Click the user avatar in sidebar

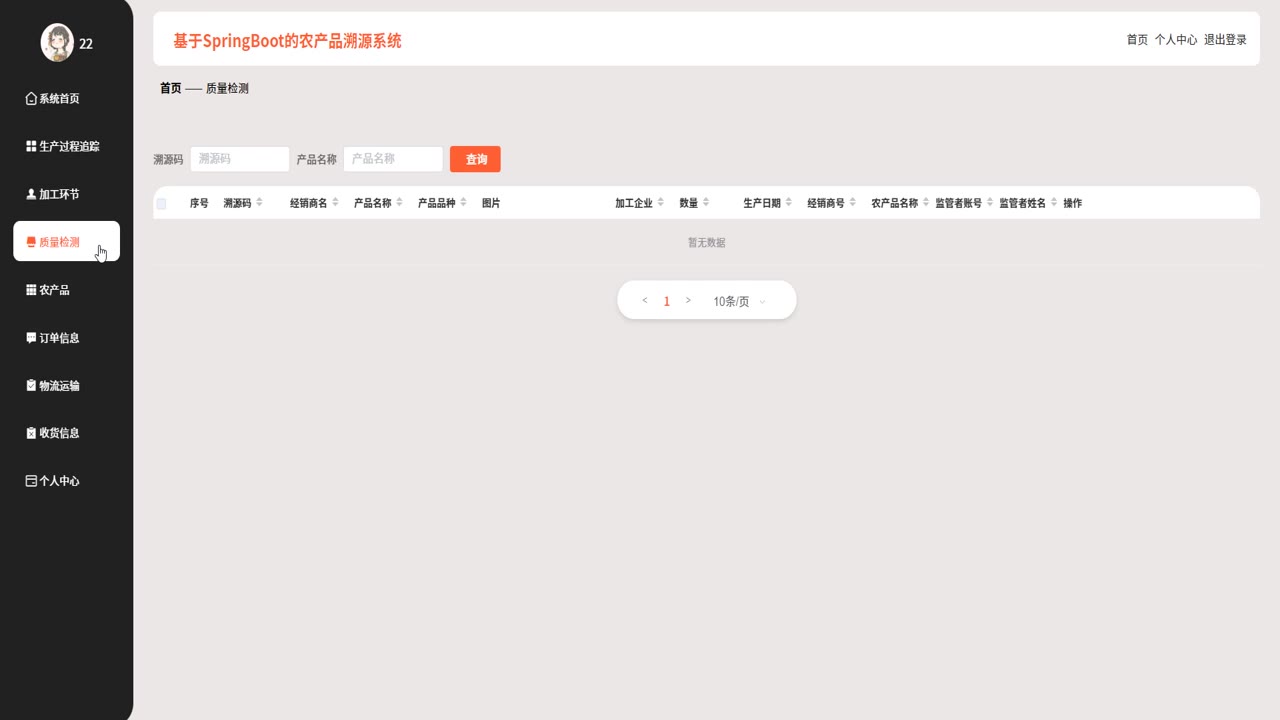point(57,42)
